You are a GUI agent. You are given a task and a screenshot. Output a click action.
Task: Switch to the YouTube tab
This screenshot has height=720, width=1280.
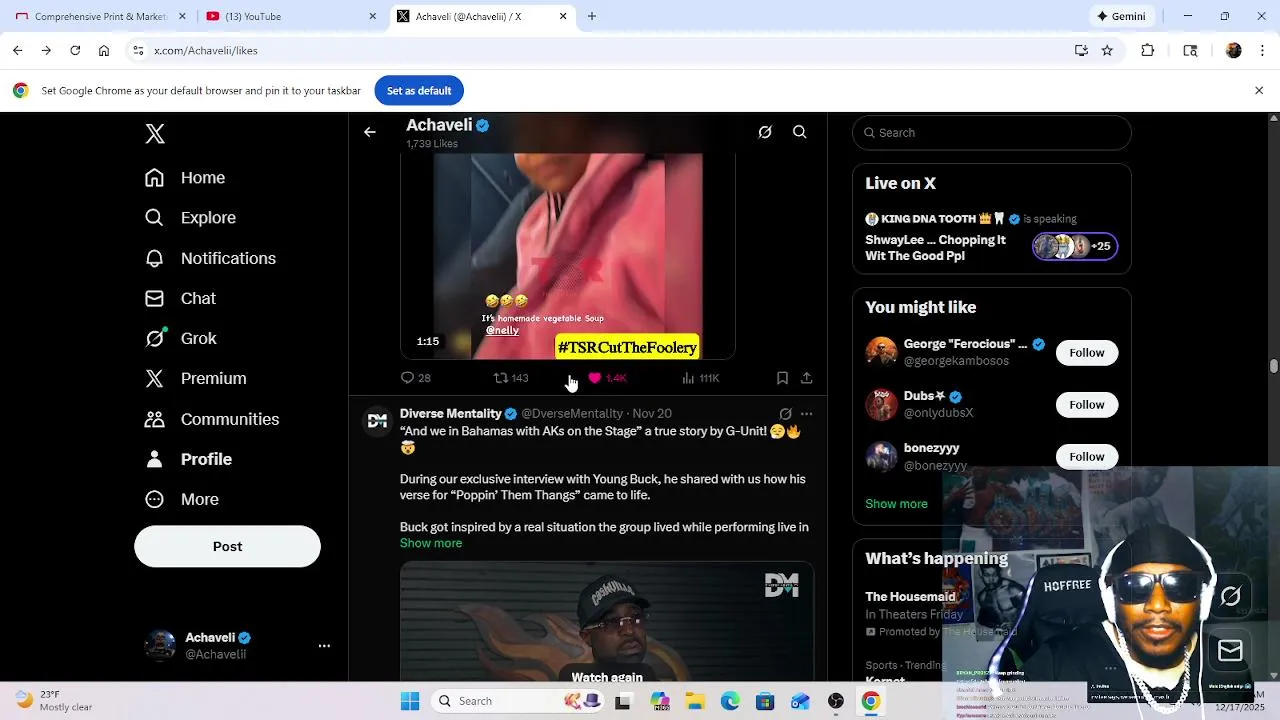(290, 16)
